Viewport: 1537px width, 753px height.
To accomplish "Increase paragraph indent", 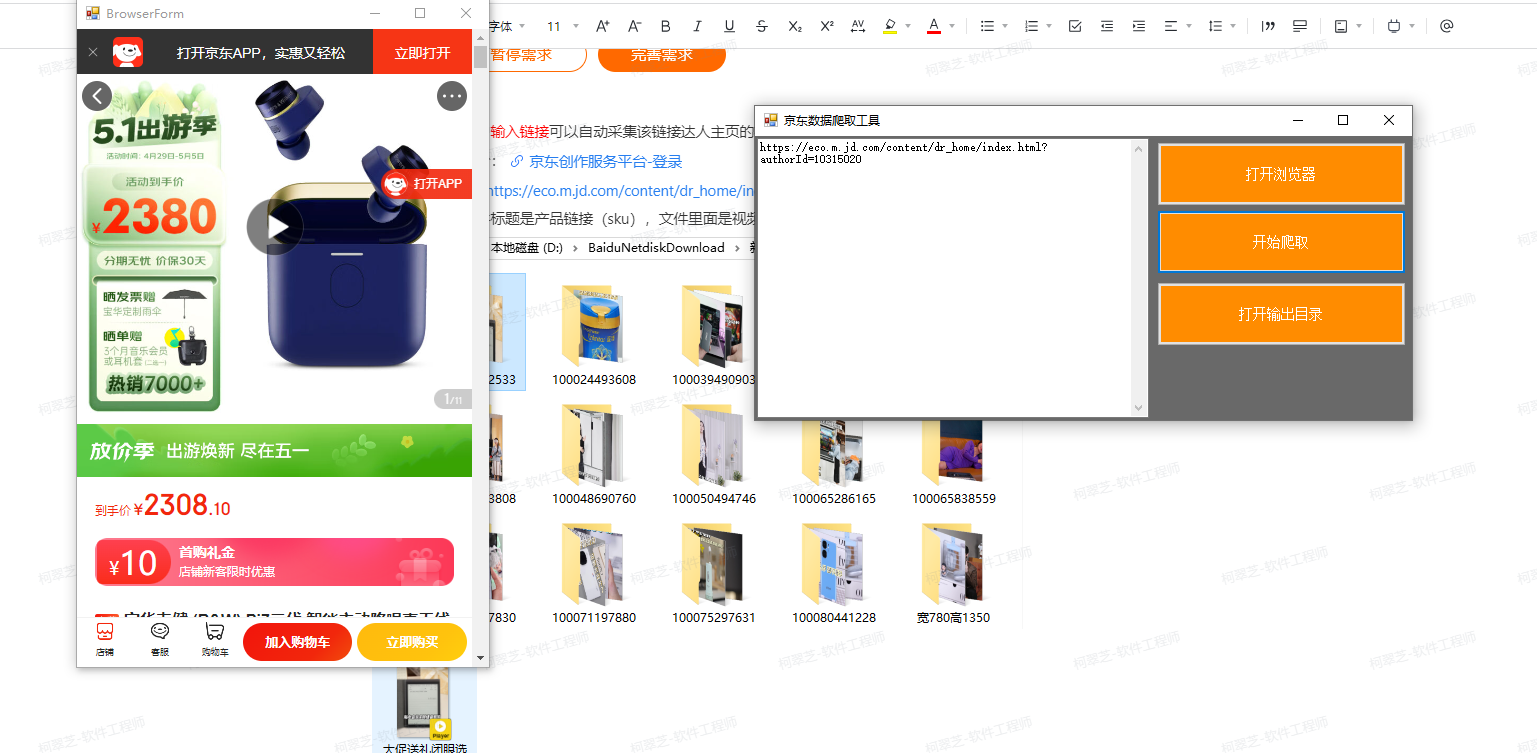I will [1139, 26].
